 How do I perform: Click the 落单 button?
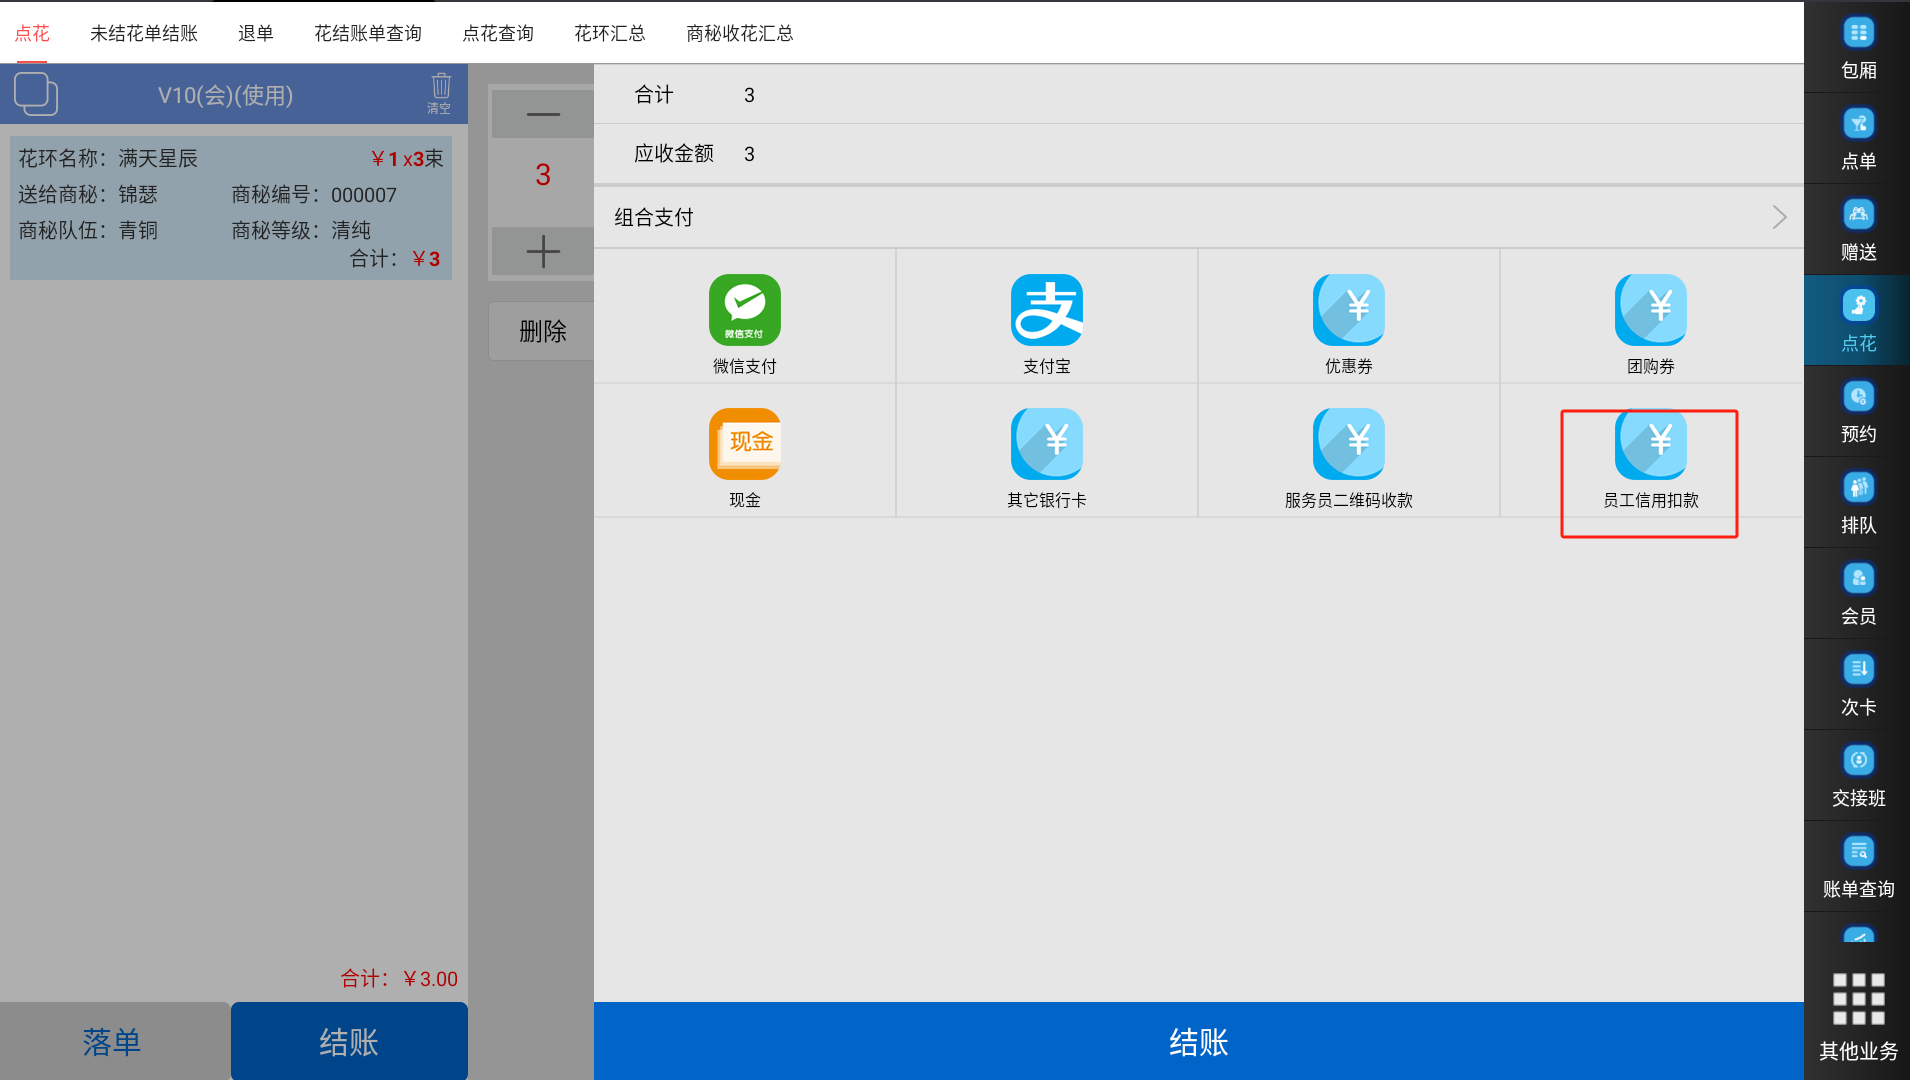(114, 1041)
